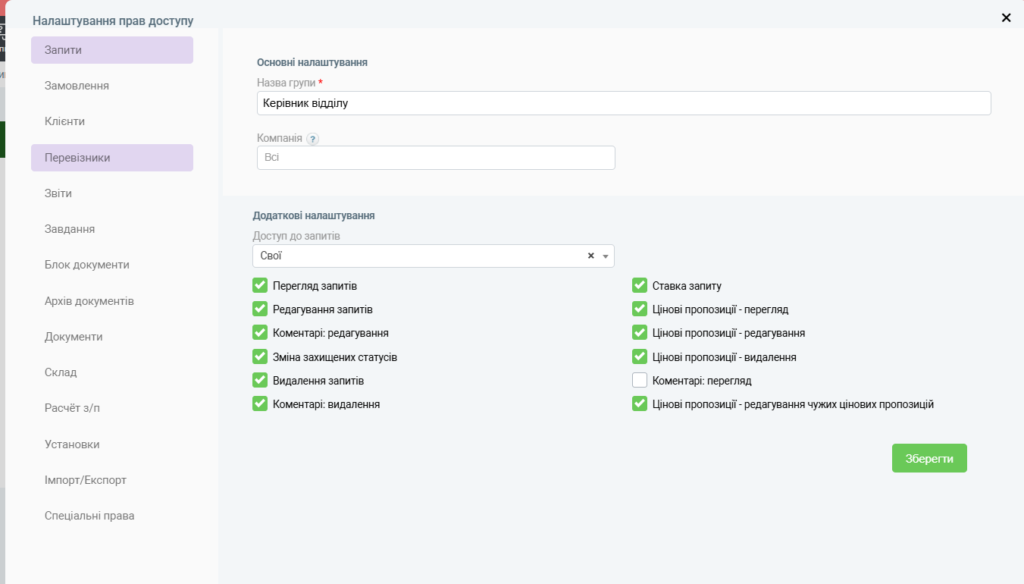Click the Зберегти button

[929, 459]
